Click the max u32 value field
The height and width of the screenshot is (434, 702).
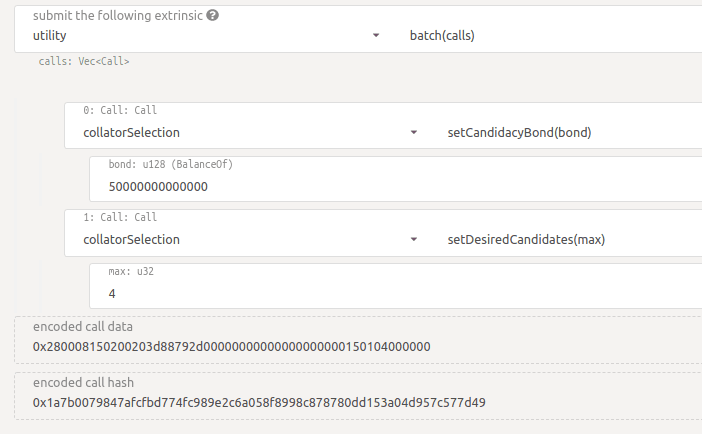pos(396,286)
